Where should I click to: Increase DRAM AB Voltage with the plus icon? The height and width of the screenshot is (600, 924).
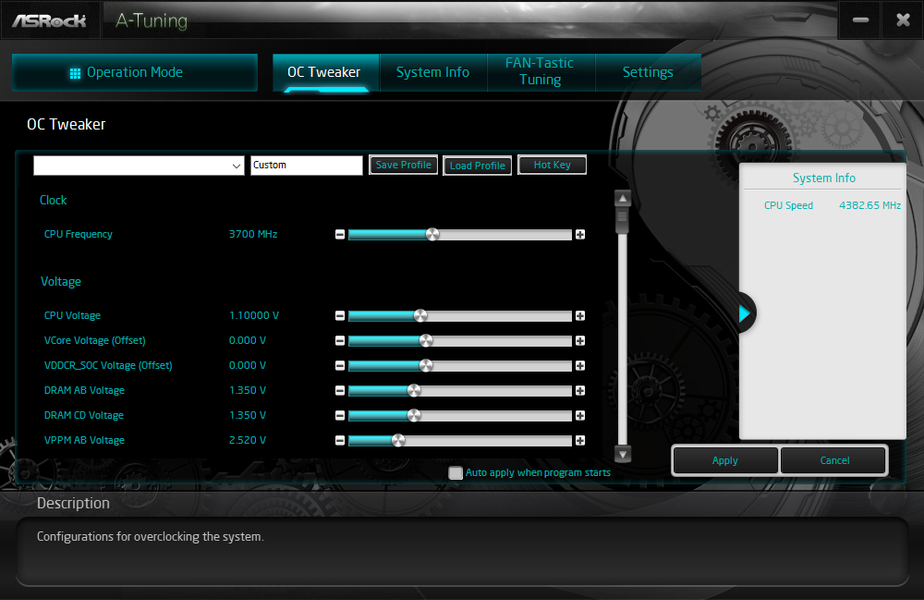click(x=580, y=391)
